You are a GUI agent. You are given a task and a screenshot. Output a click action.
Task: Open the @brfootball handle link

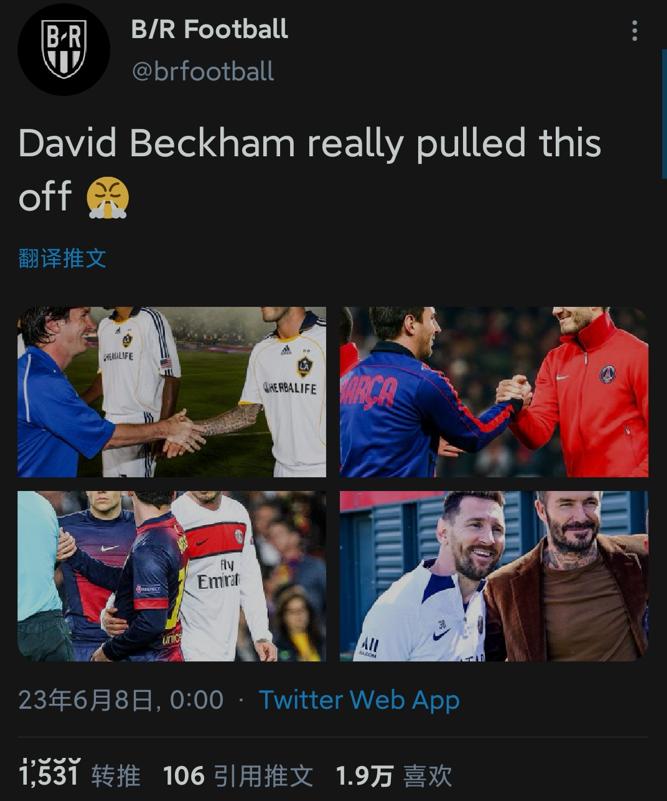[x=202, y=72]
